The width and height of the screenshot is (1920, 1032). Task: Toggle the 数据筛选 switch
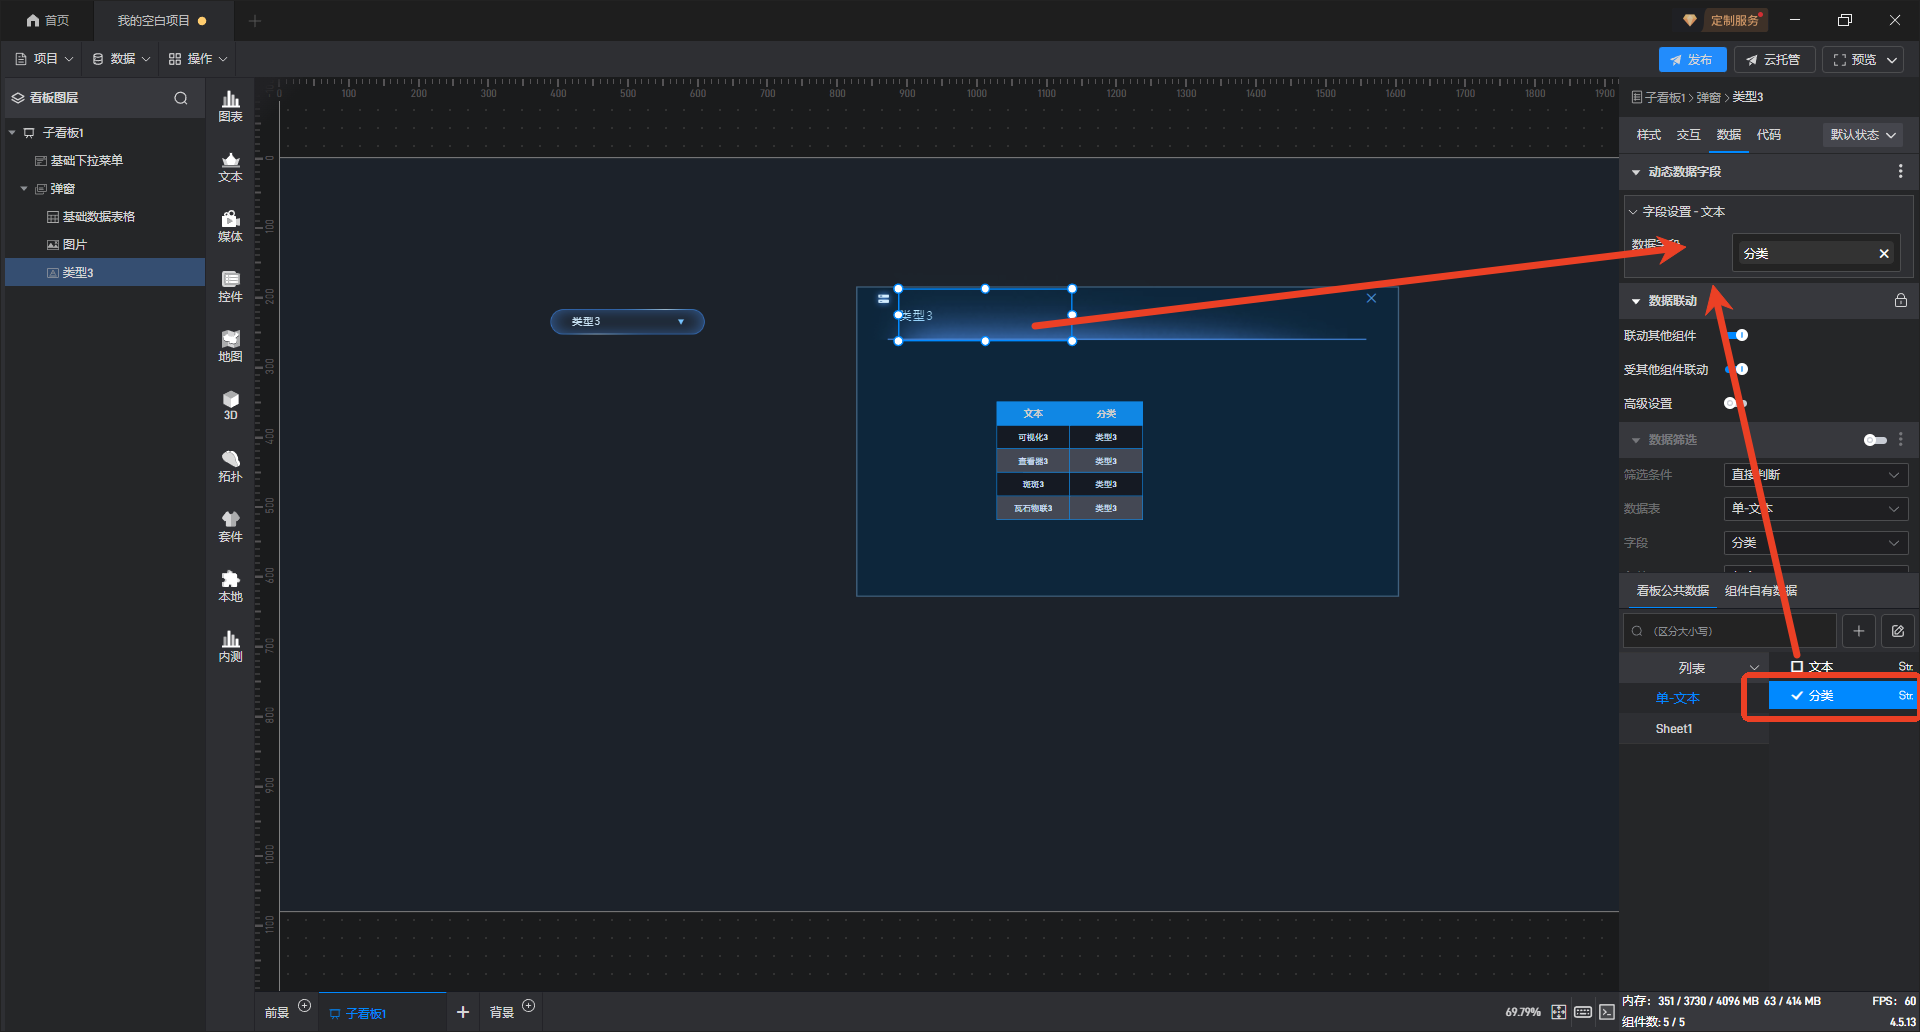(1874, 440)
